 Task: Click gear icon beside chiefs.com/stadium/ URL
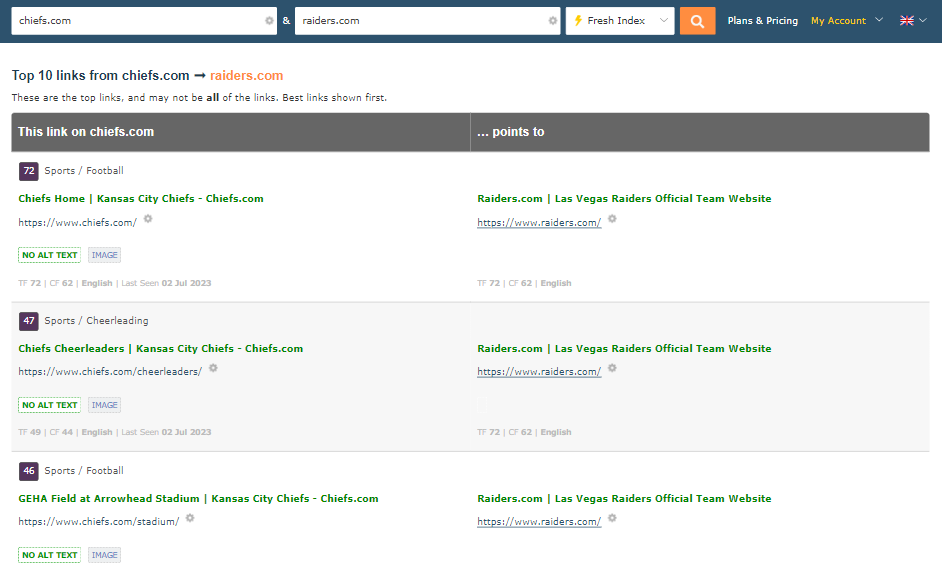(190, 519)
